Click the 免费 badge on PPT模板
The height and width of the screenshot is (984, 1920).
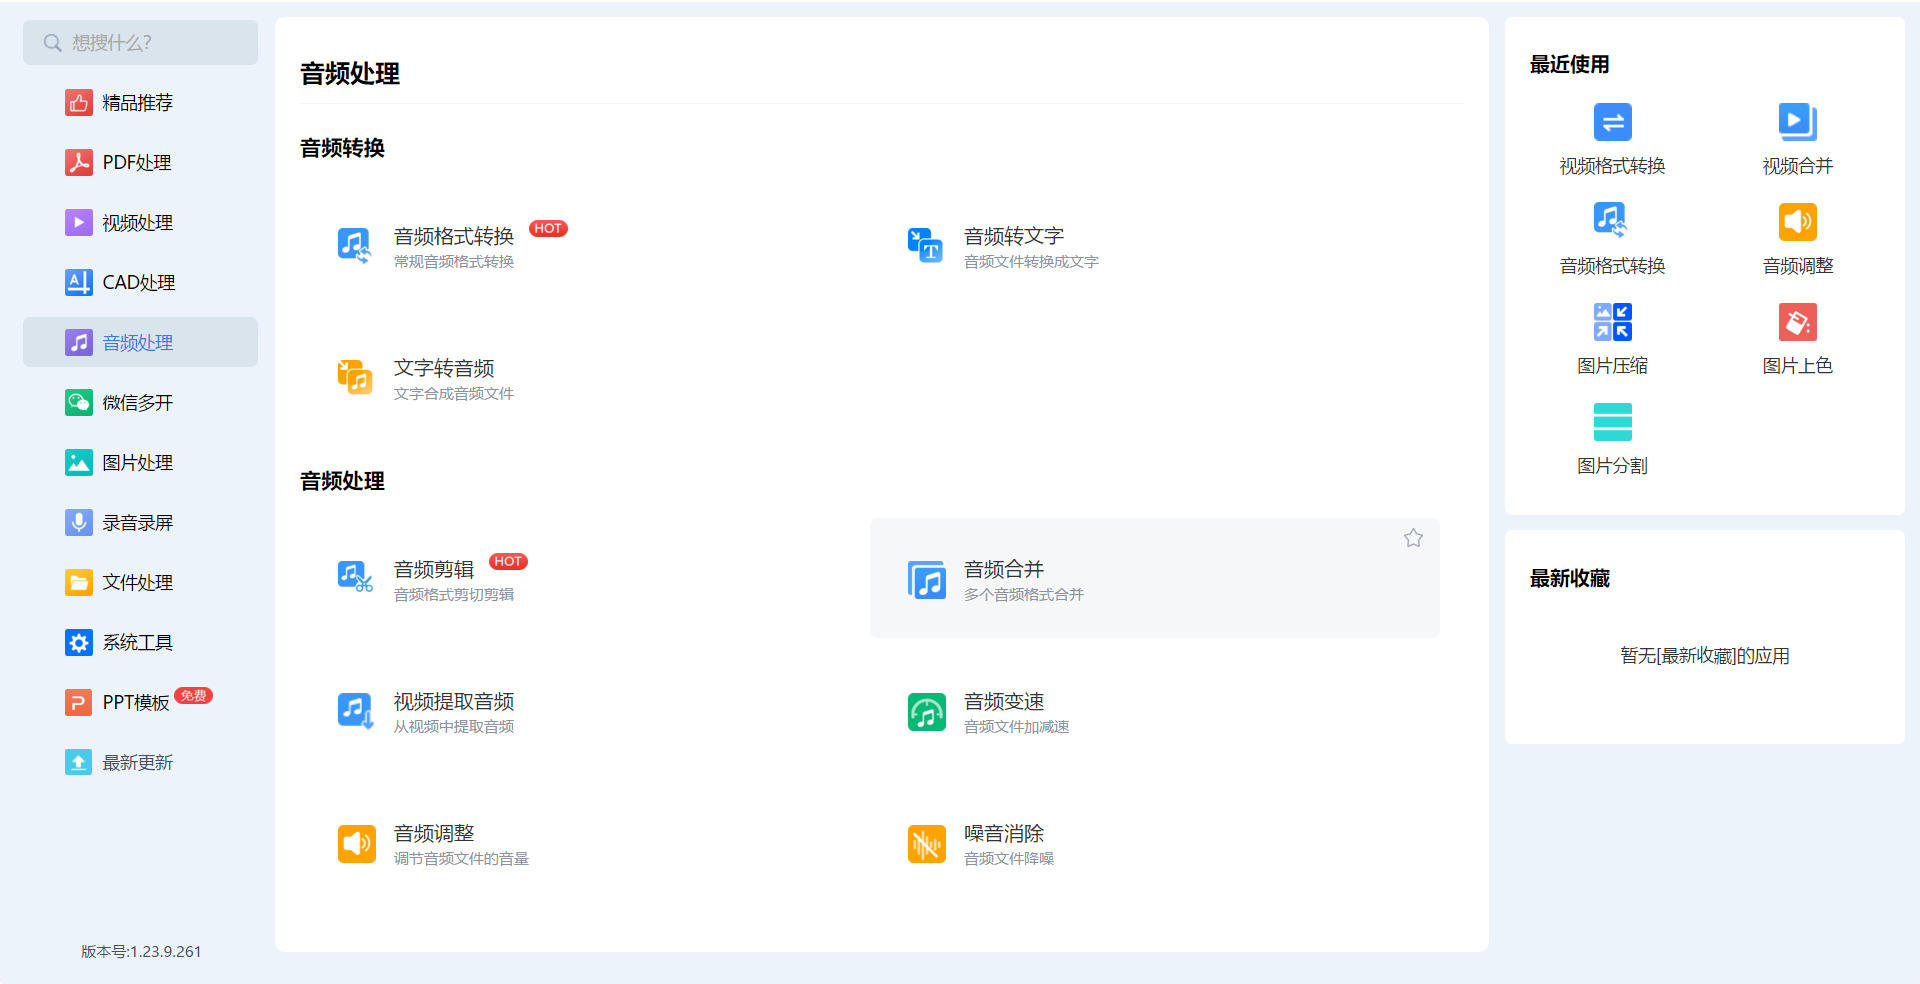[x=194, y=695]
